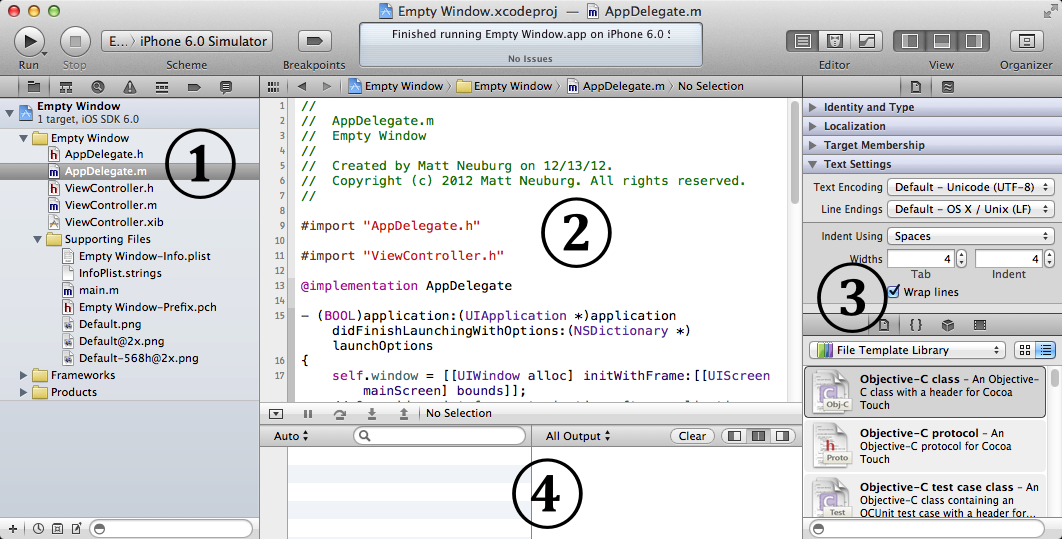The width and height of the screenshot is (1062, 539).
Task: Open the File Template Library dropdown
Action: click(x=907, y=350)
